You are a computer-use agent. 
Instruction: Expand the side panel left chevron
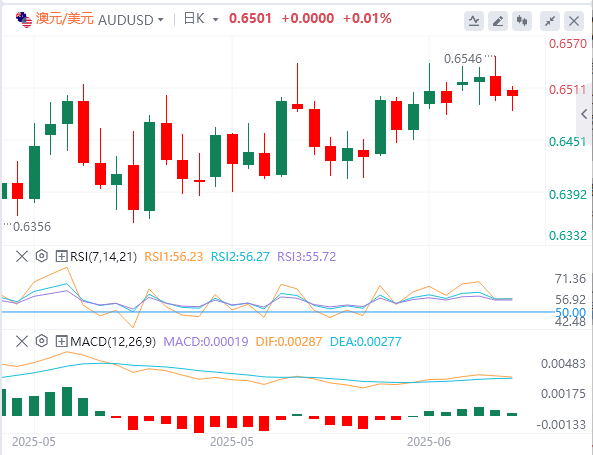[584, 114]
